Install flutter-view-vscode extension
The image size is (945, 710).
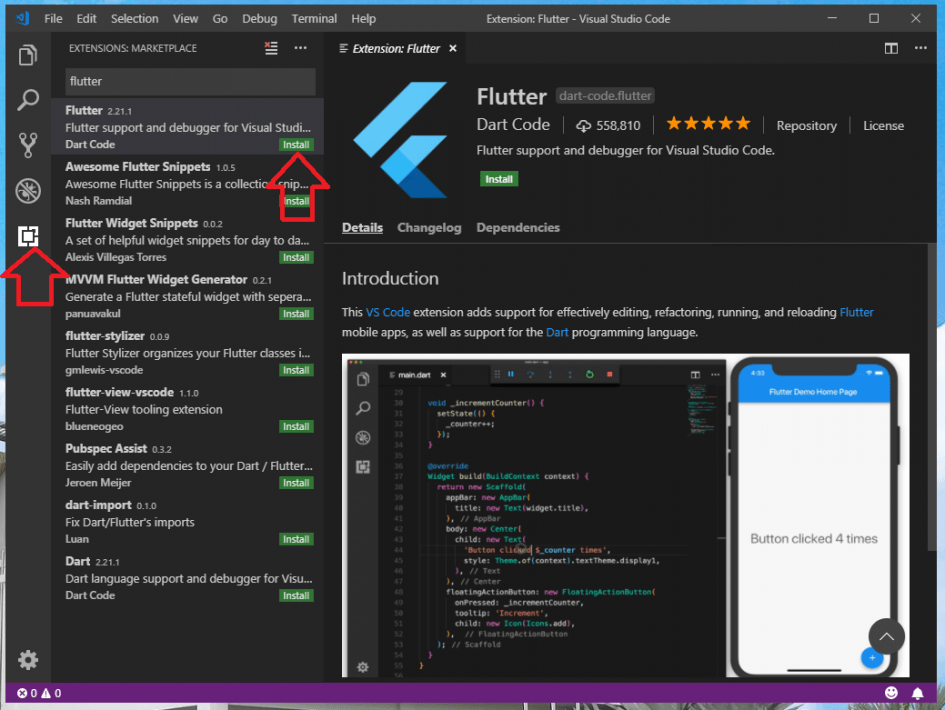(x=296, y=427)
